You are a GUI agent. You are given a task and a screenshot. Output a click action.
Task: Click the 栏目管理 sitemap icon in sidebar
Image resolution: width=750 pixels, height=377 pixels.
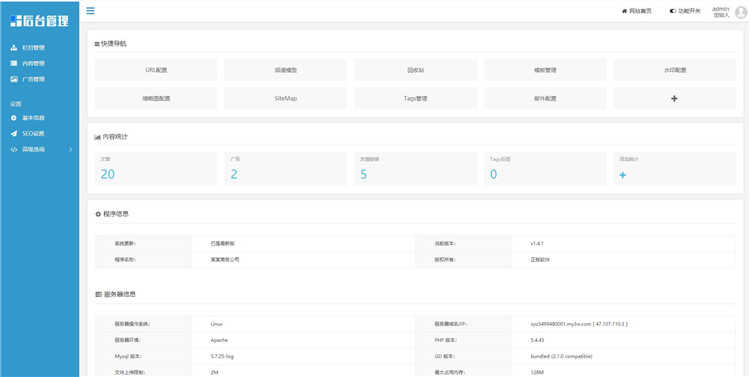coord(14,48)
